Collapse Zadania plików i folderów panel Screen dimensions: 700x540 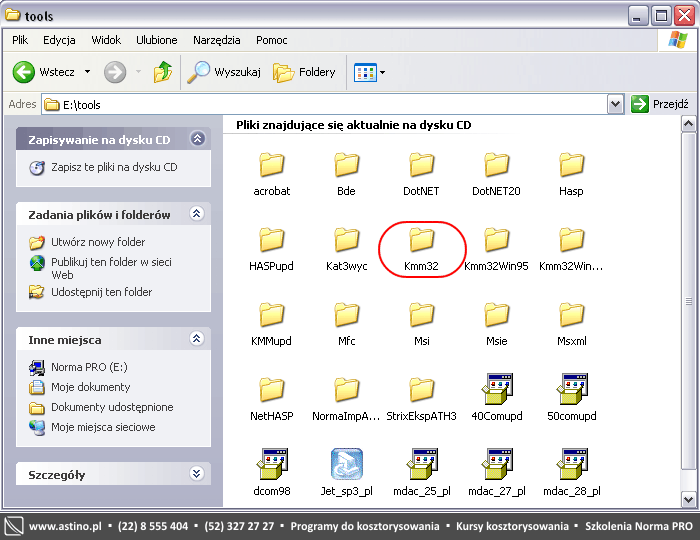(197, 214)
